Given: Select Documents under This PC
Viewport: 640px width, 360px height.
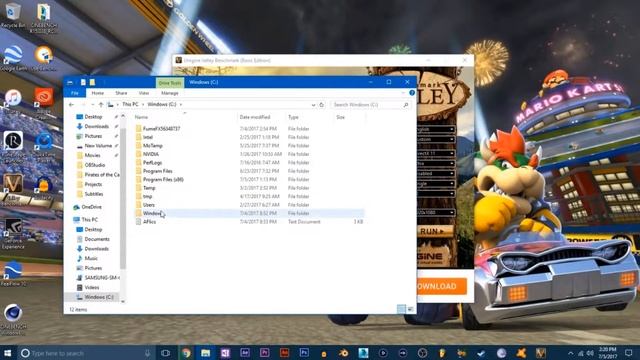Looking at the screenshot, I should click(x=97, y=239).
